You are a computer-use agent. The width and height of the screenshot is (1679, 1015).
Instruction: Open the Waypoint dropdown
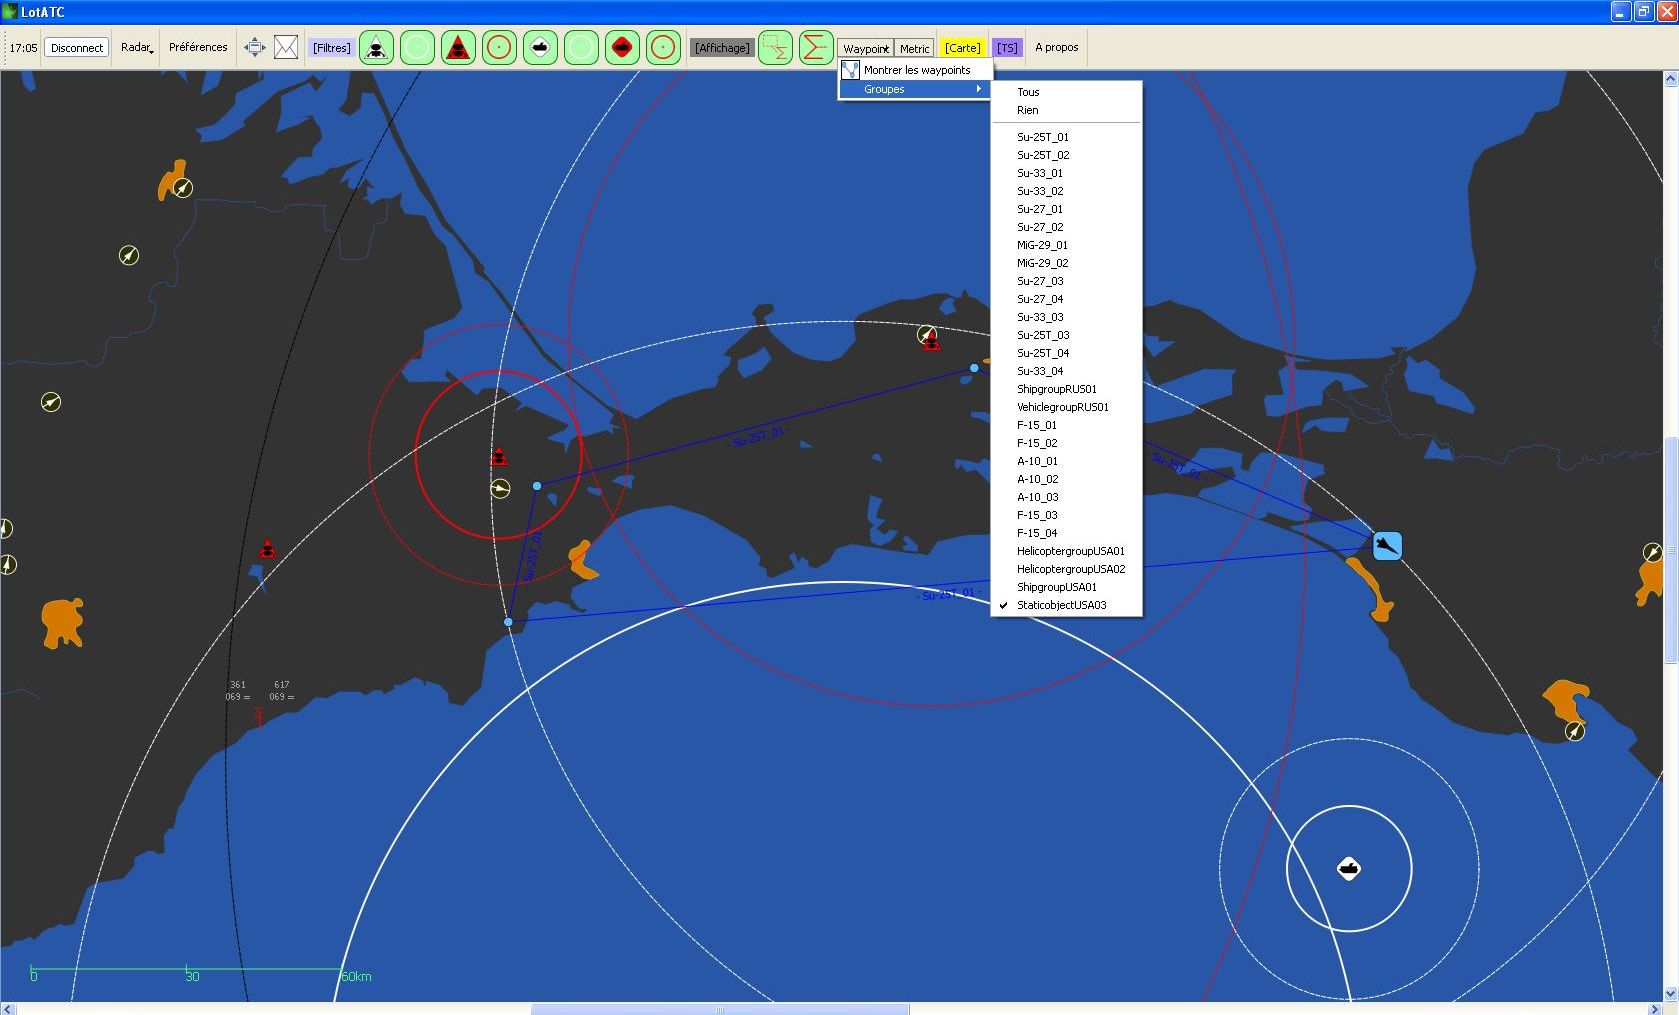click(x=865, y=48)
